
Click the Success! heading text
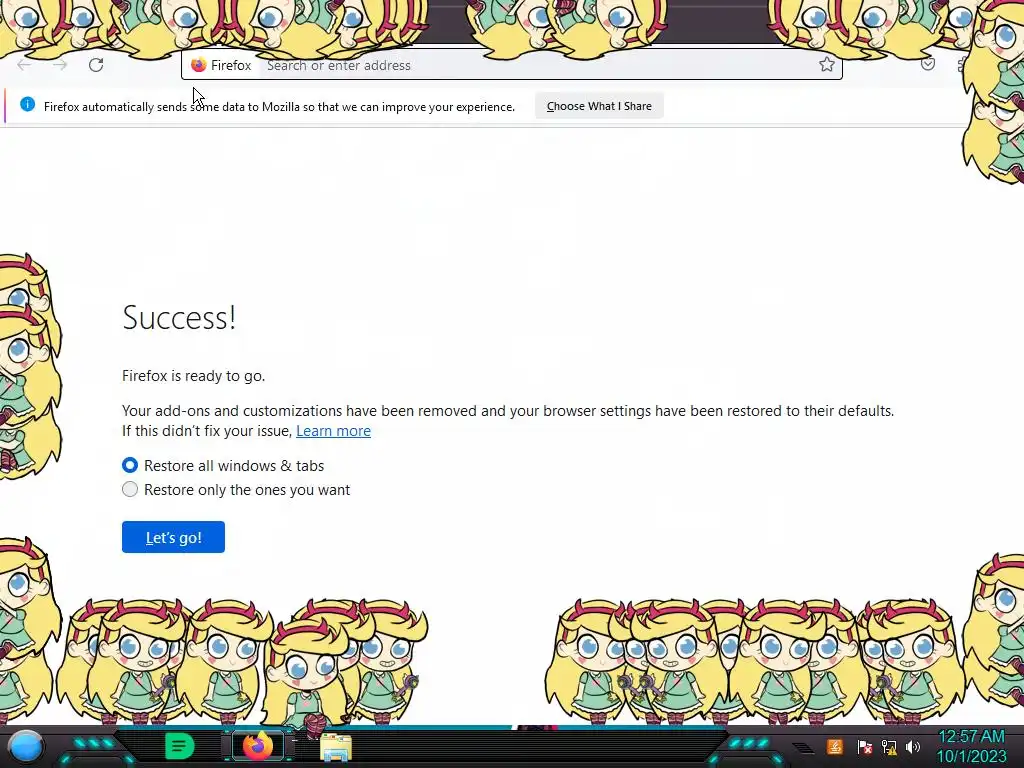[179, 317]
